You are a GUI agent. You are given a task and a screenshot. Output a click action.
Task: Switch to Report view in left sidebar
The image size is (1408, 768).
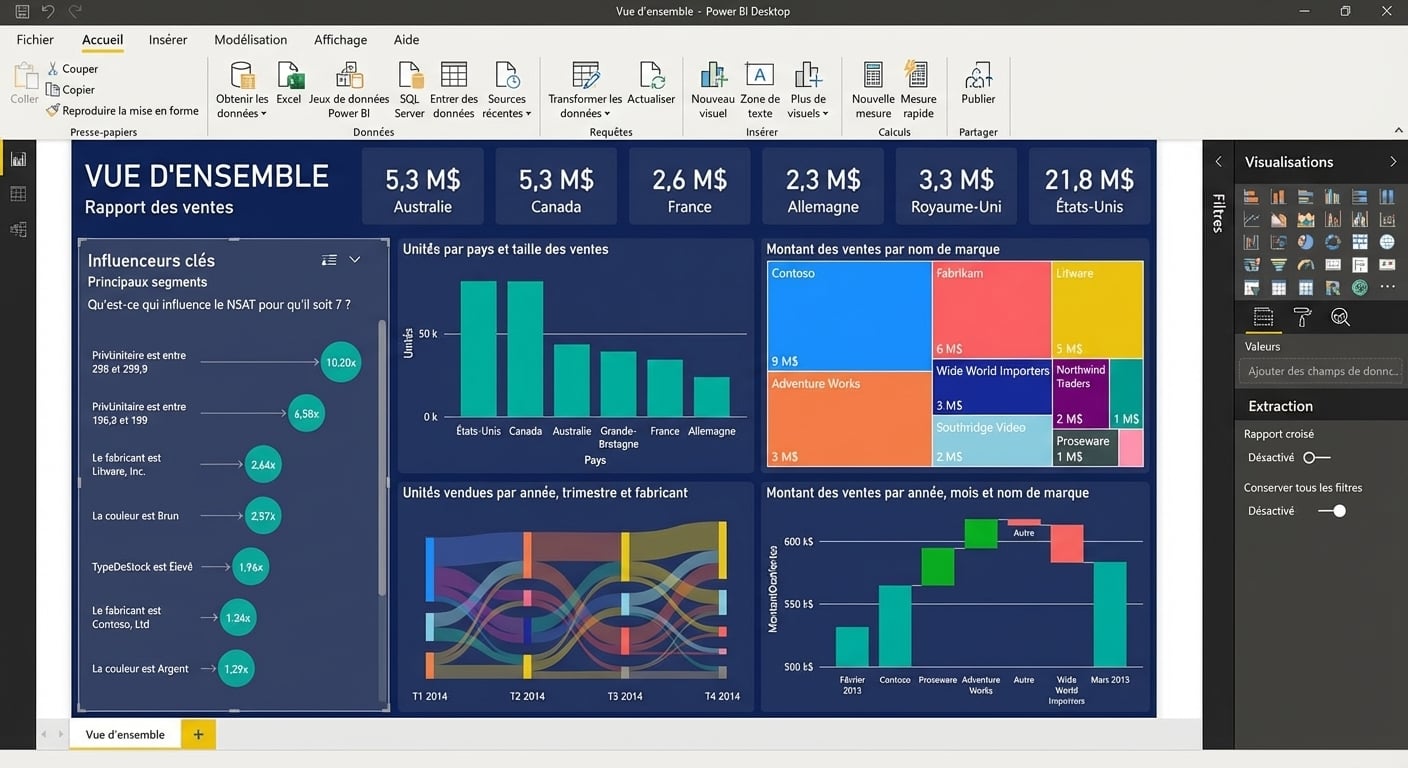click(x=18, y=159)
